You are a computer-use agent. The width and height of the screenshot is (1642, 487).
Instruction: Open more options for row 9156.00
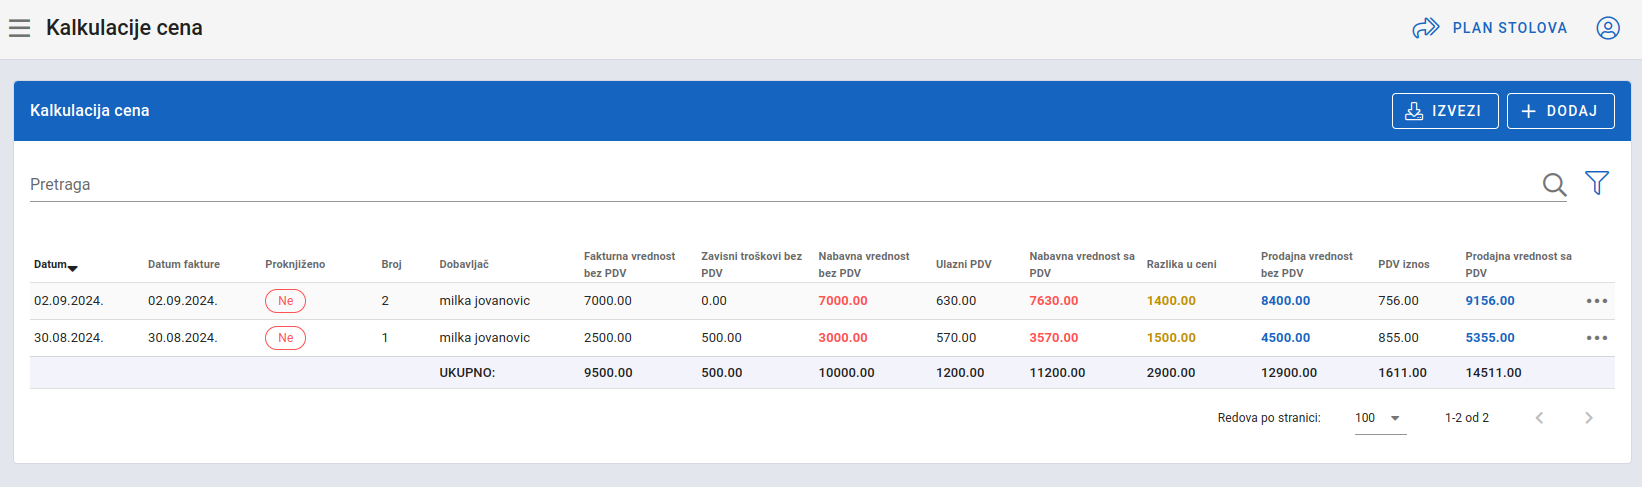tap(1597, 301)
